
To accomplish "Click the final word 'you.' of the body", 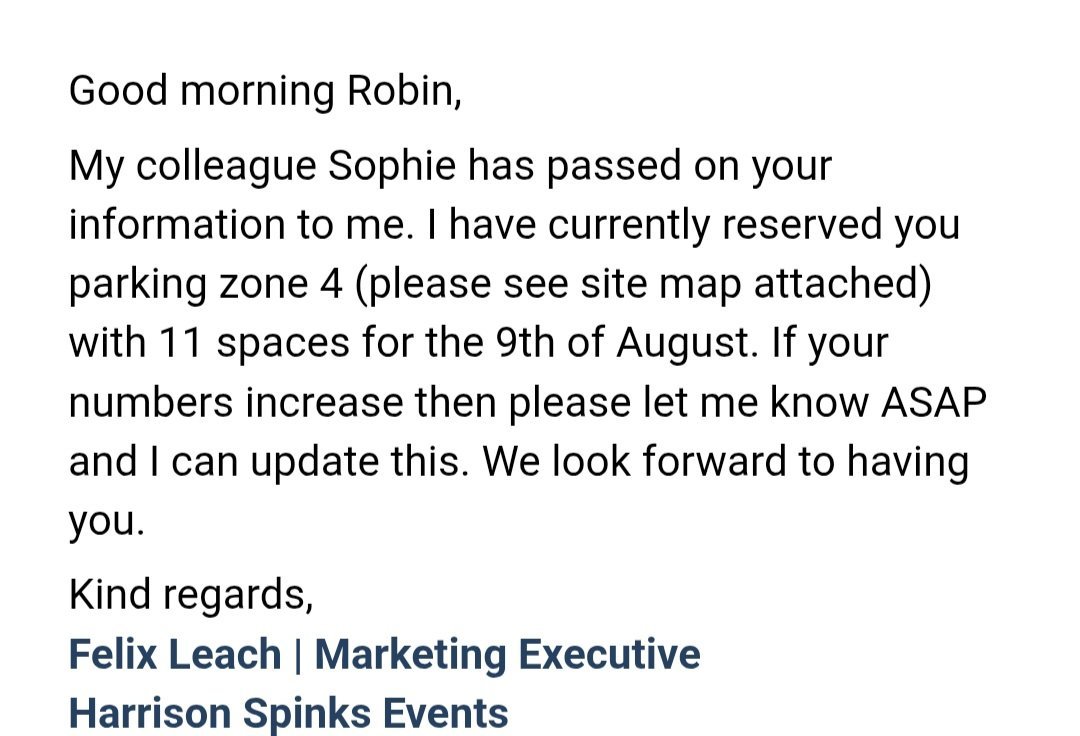I will 107,522.
